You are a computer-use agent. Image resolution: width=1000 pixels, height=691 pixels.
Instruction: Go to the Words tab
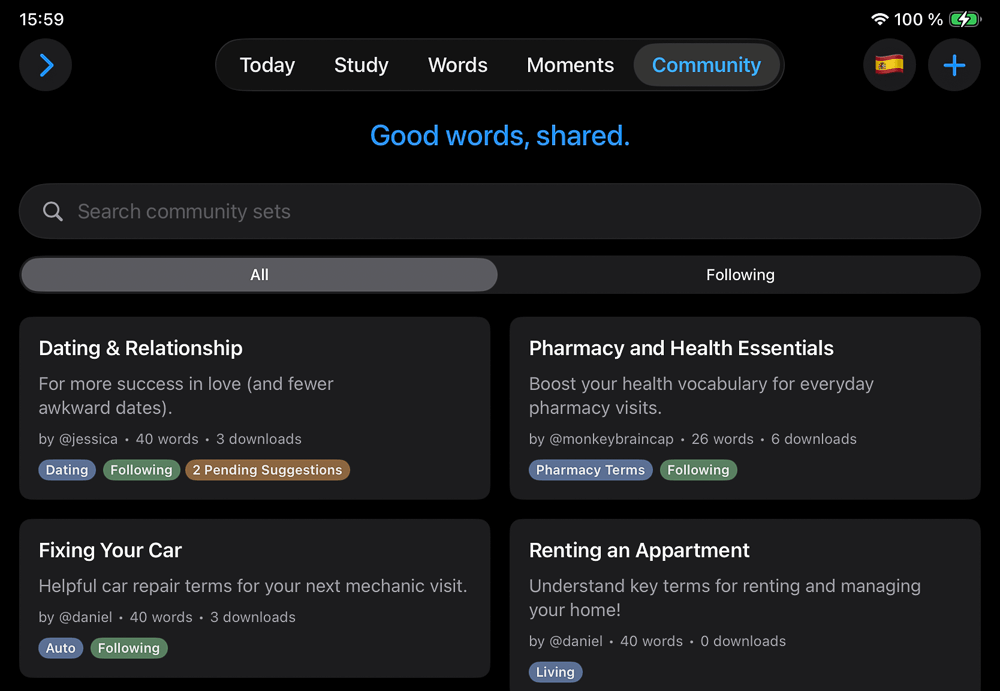click(458, 65)
